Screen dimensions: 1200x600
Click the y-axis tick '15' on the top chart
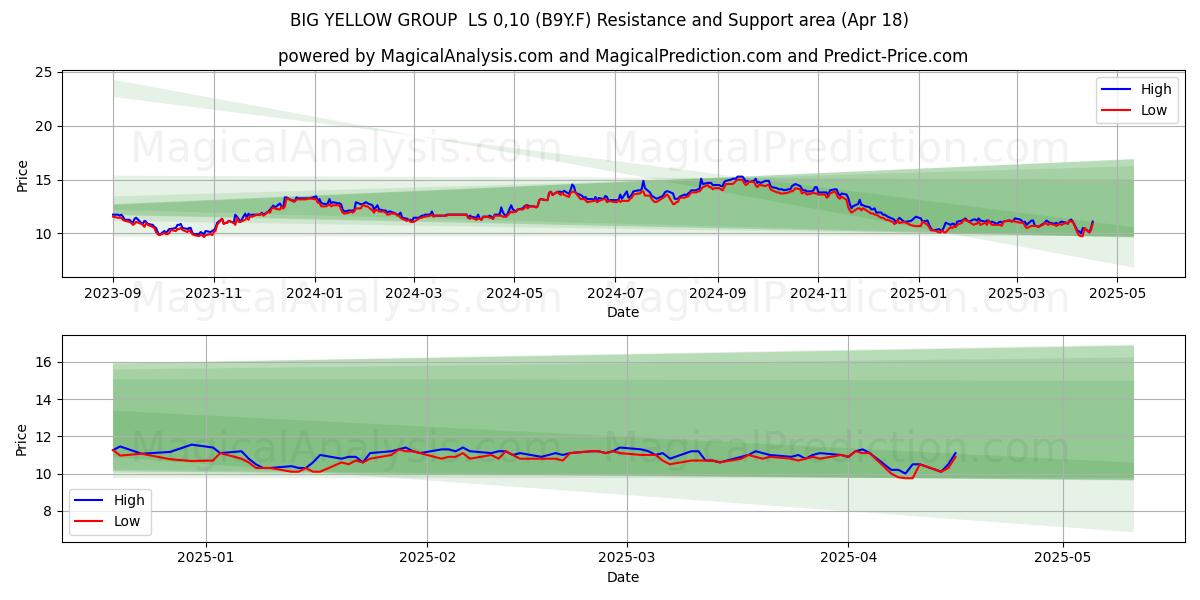tap(44, 180)
